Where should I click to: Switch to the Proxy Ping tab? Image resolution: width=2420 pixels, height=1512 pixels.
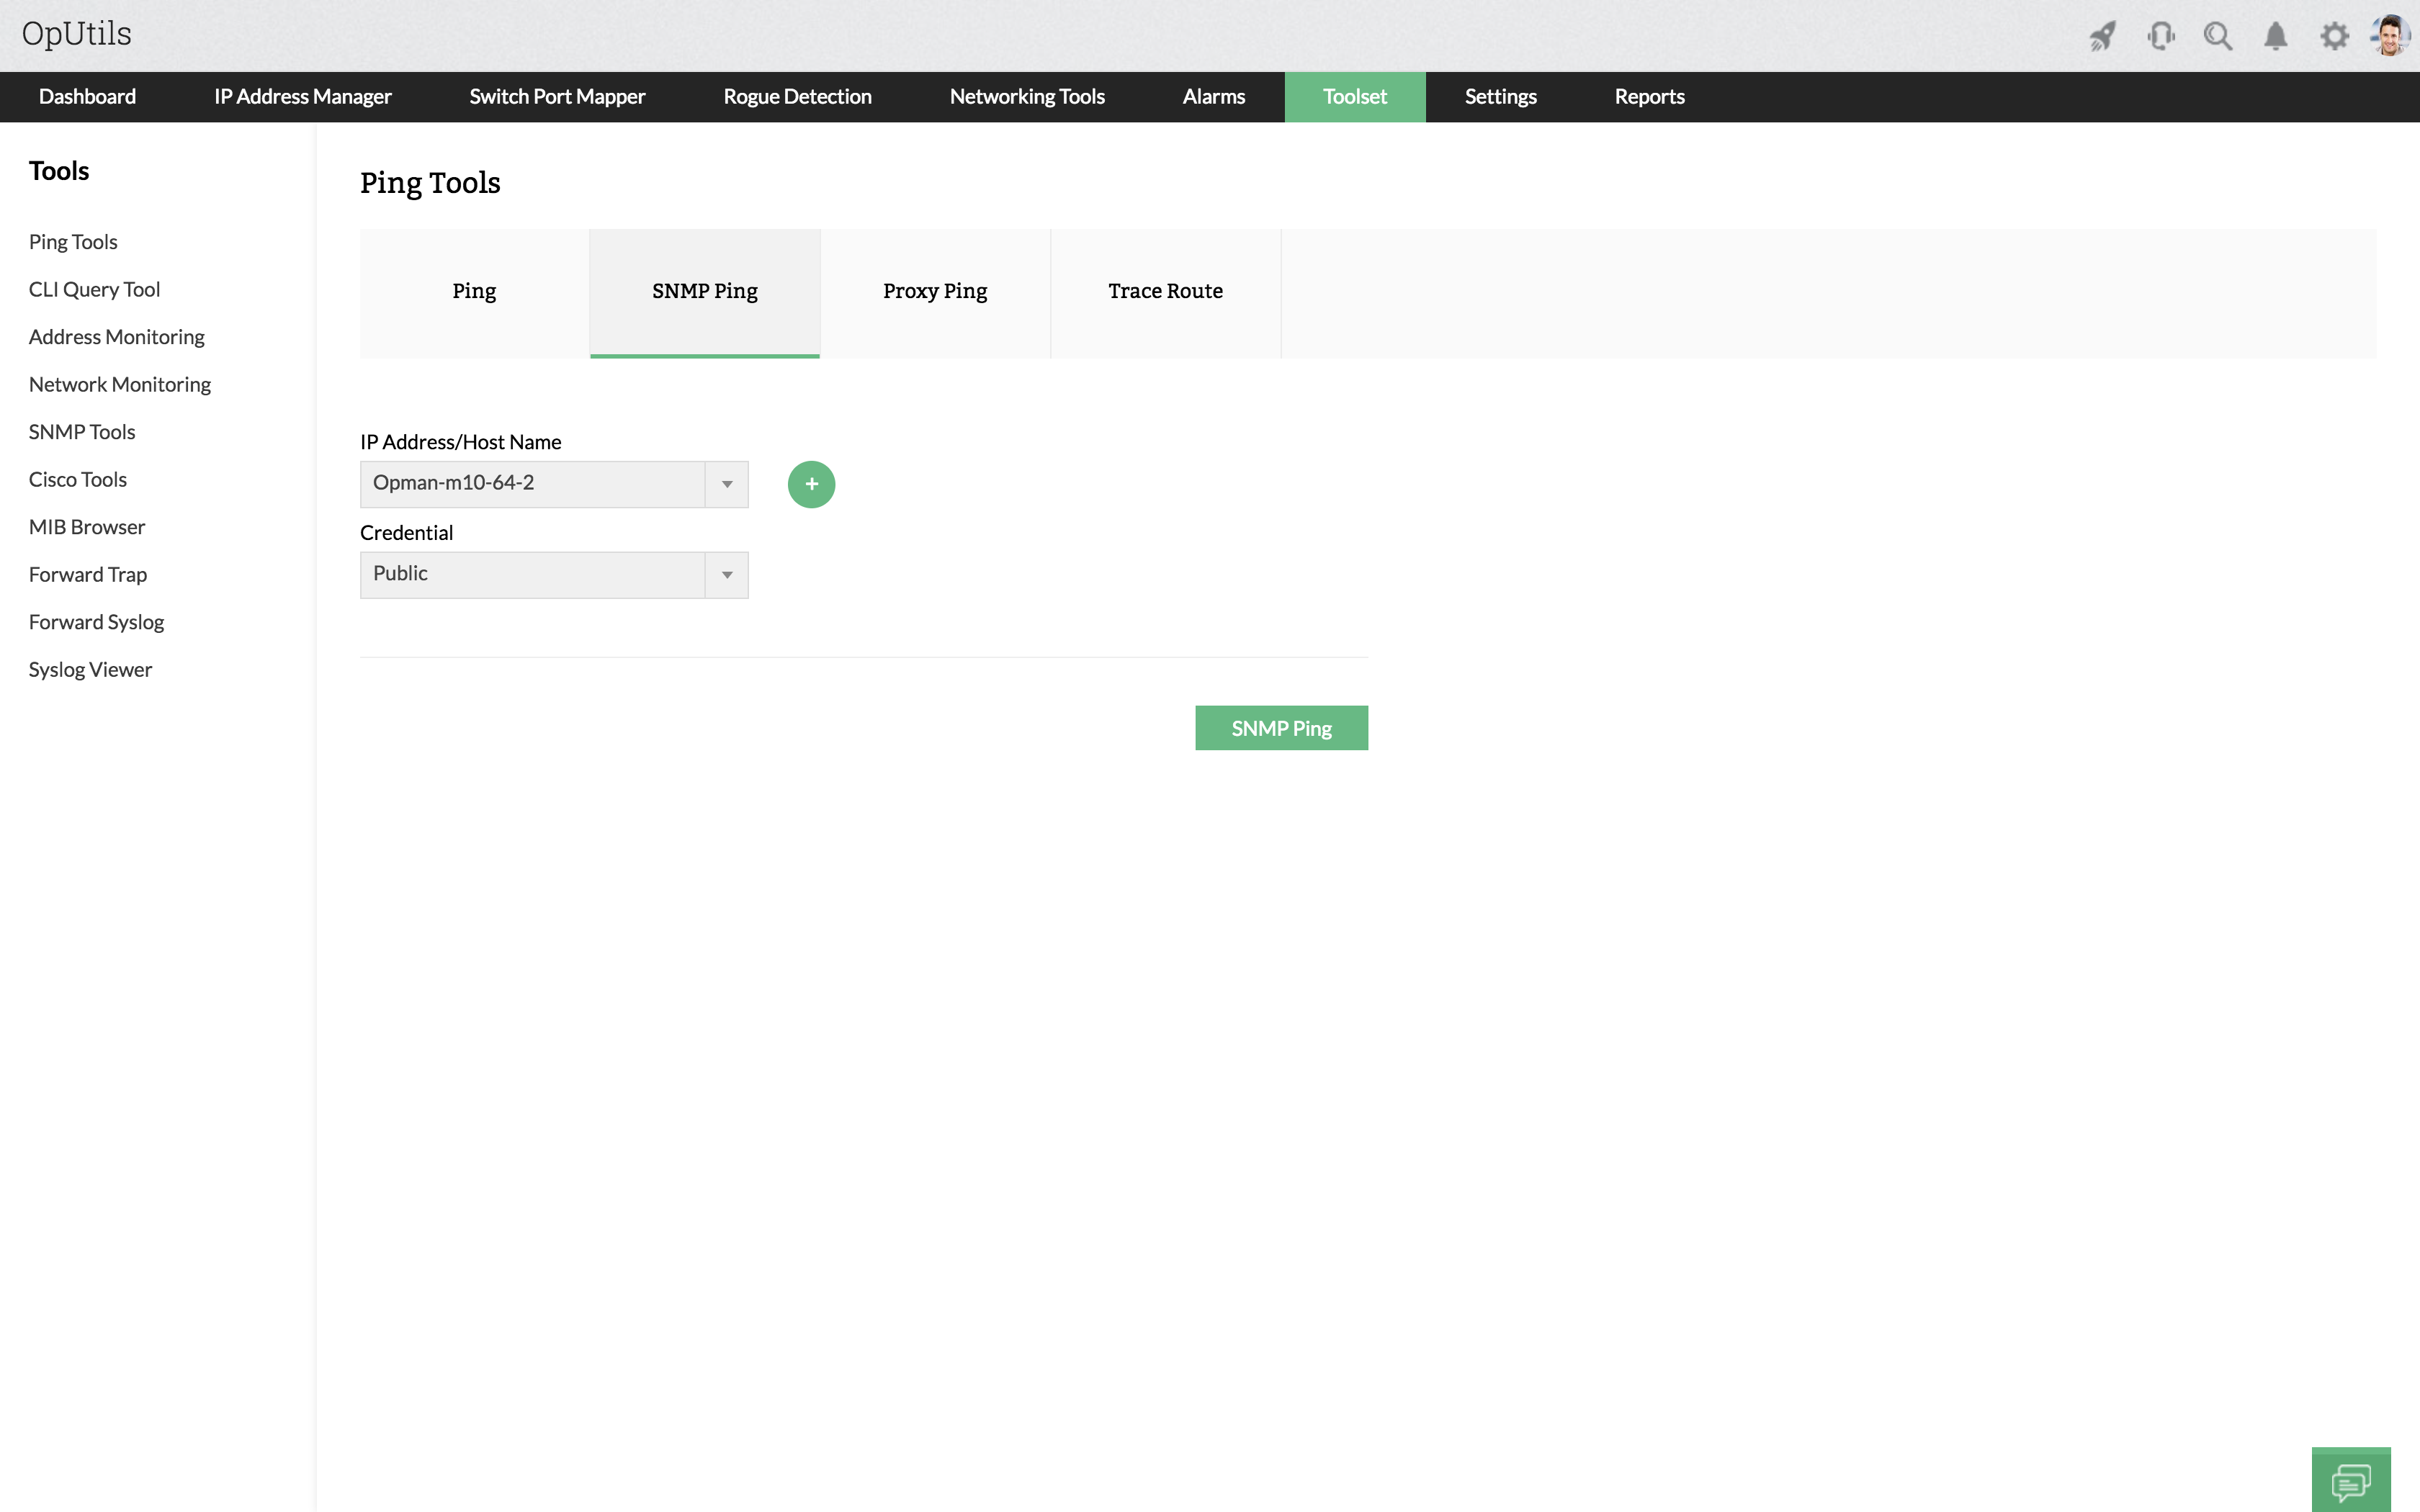[x=934, y=291]
